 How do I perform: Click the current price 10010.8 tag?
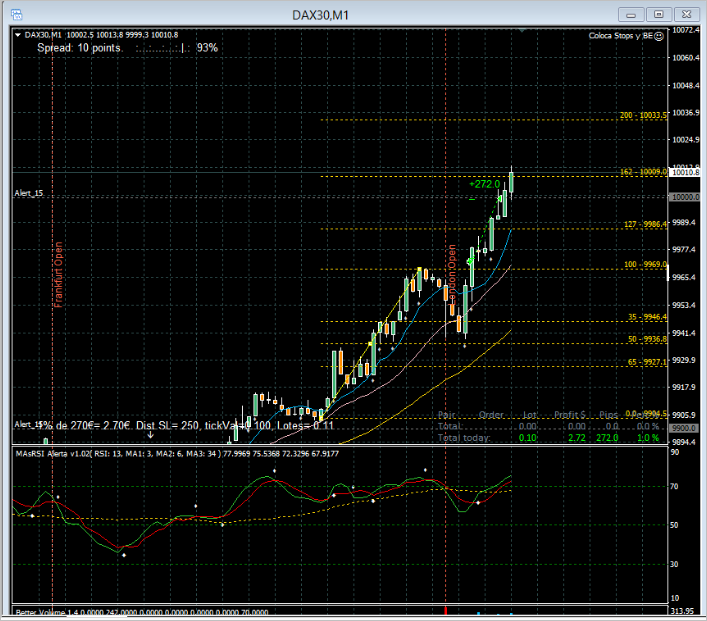click(684, 172)
